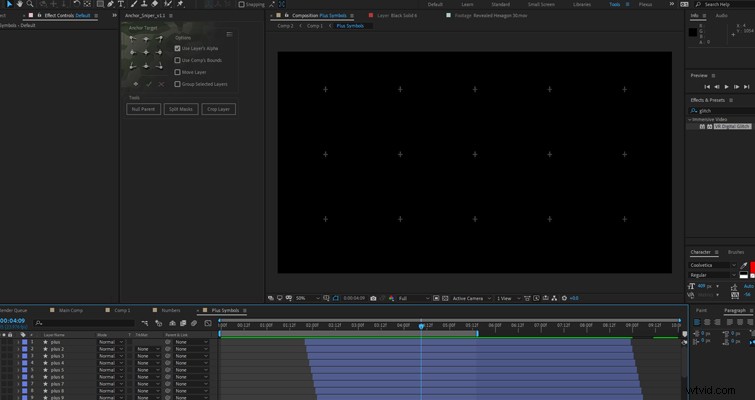The image size is (755, 400).
Task: Toggle the transparency grid icon in viewer
Action: click(x=445, y=298)
